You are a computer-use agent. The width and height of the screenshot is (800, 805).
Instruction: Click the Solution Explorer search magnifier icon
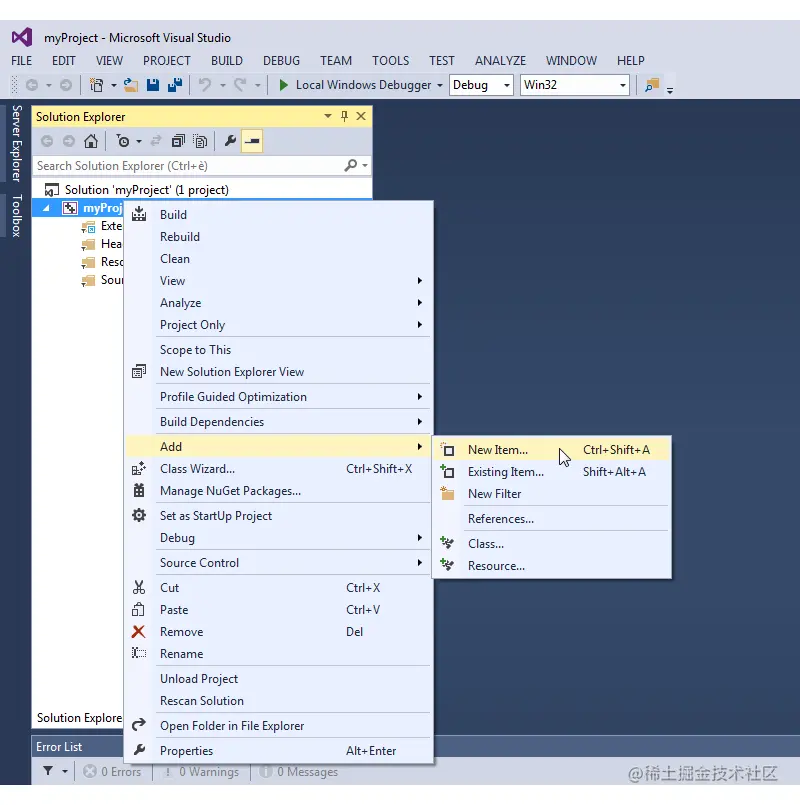pos(350,165)
